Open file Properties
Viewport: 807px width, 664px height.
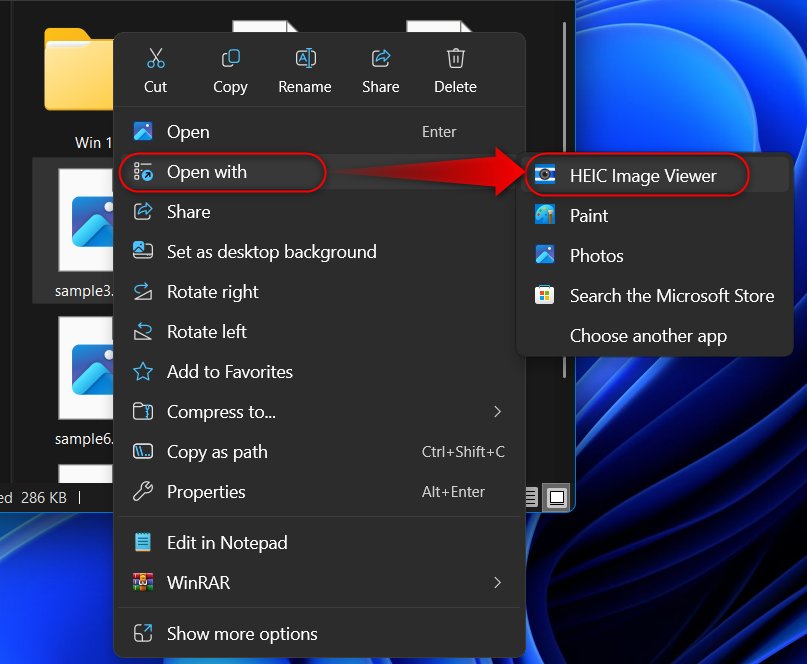[x=206, y=492]
